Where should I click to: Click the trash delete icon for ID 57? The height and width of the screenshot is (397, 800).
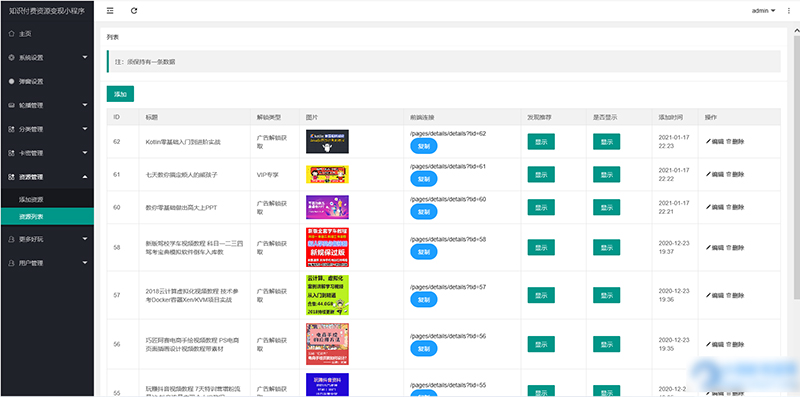pyautogui.click(x=729, y=295)
